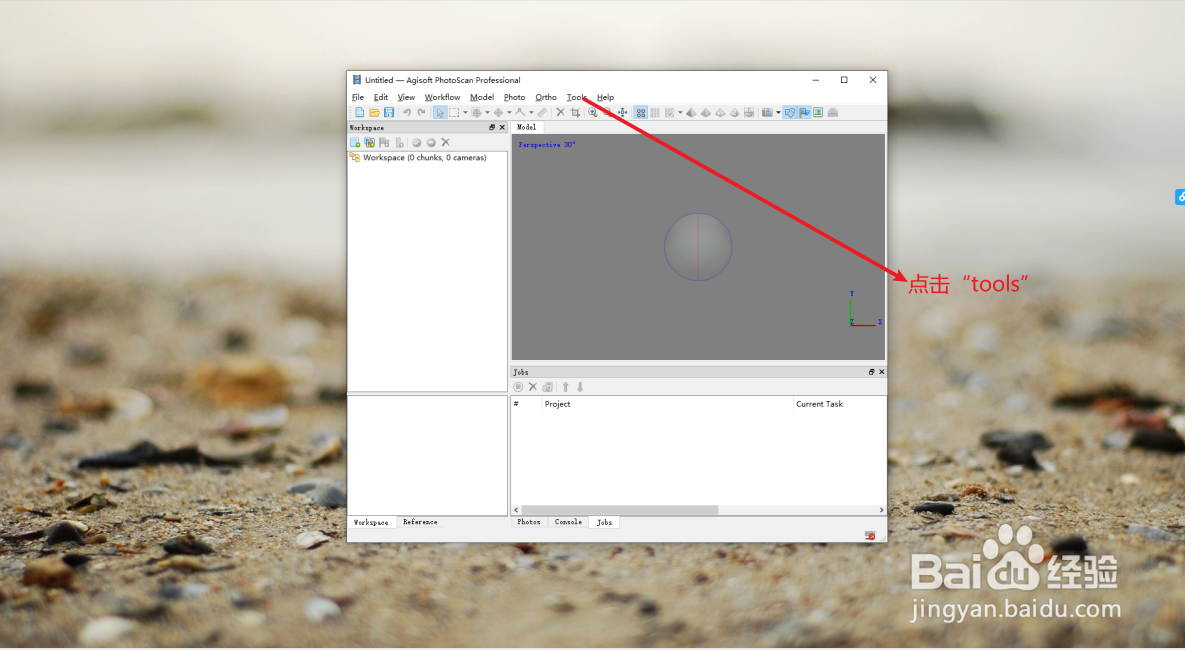Select the Navigation arrow pointer tool
Image resolution: width=1185 pixels, height=650 pixels.
point(440,112)
